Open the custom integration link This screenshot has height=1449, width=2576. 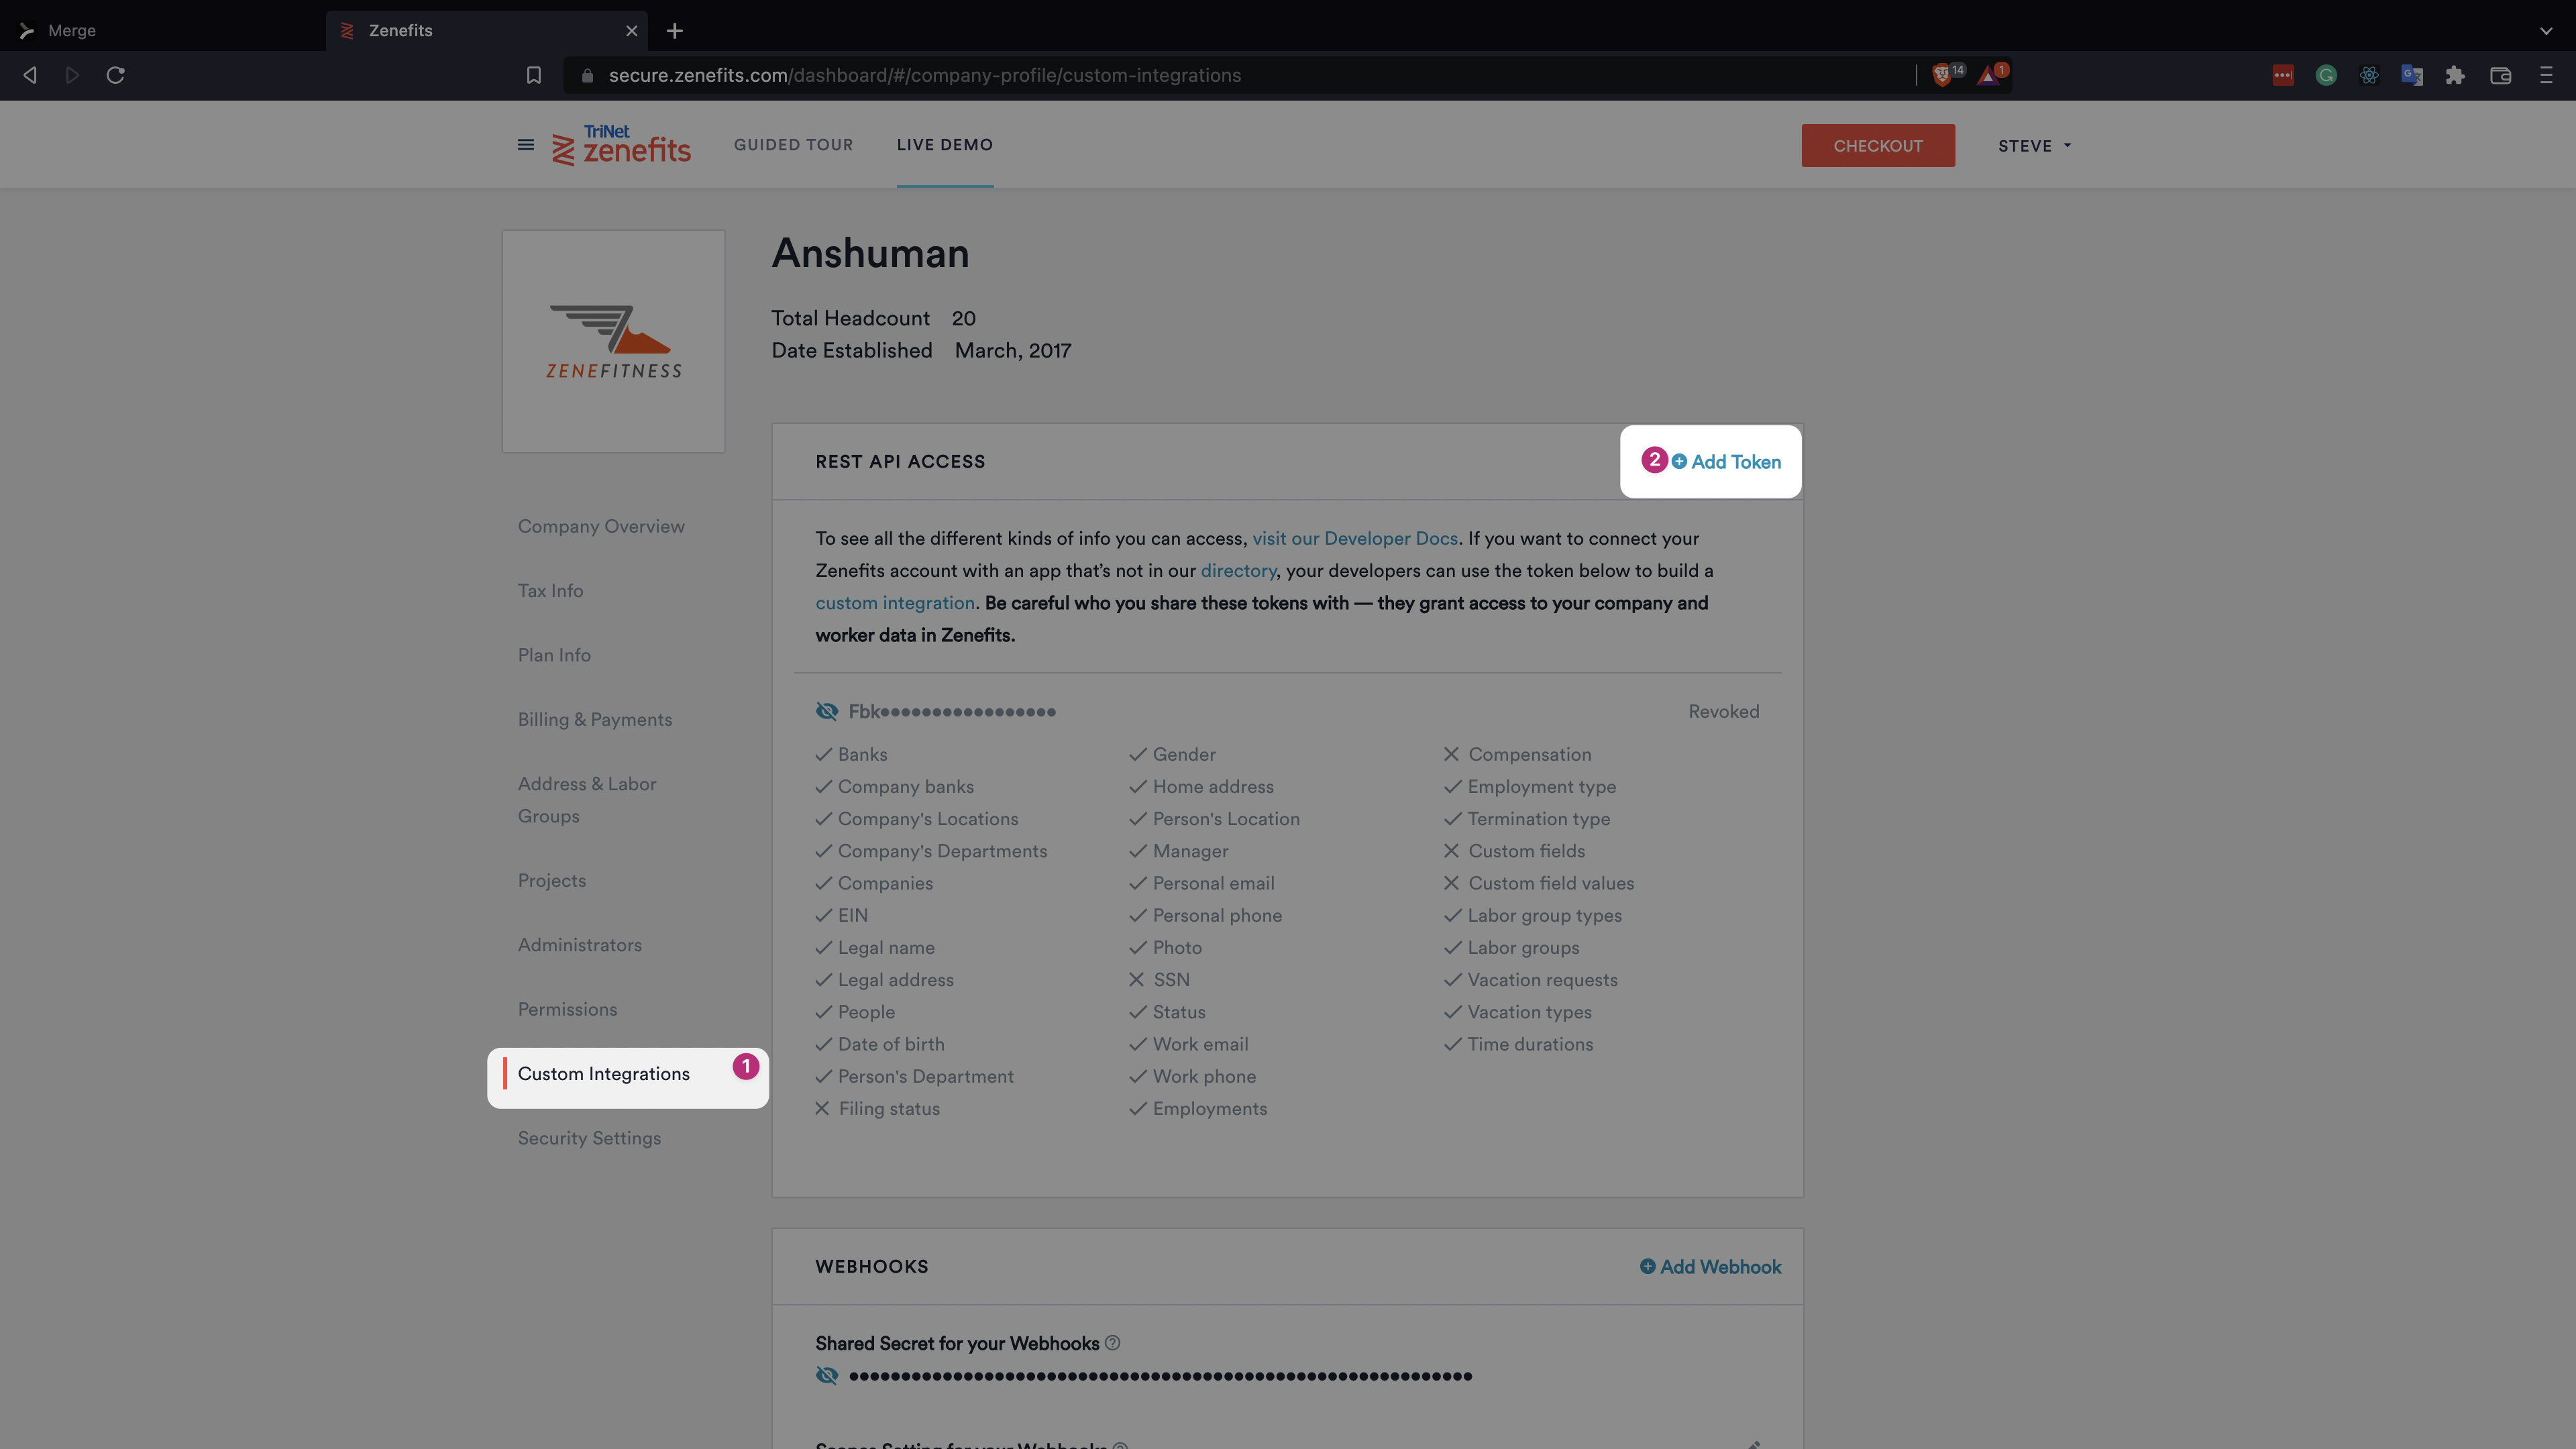tap(895, 603)
